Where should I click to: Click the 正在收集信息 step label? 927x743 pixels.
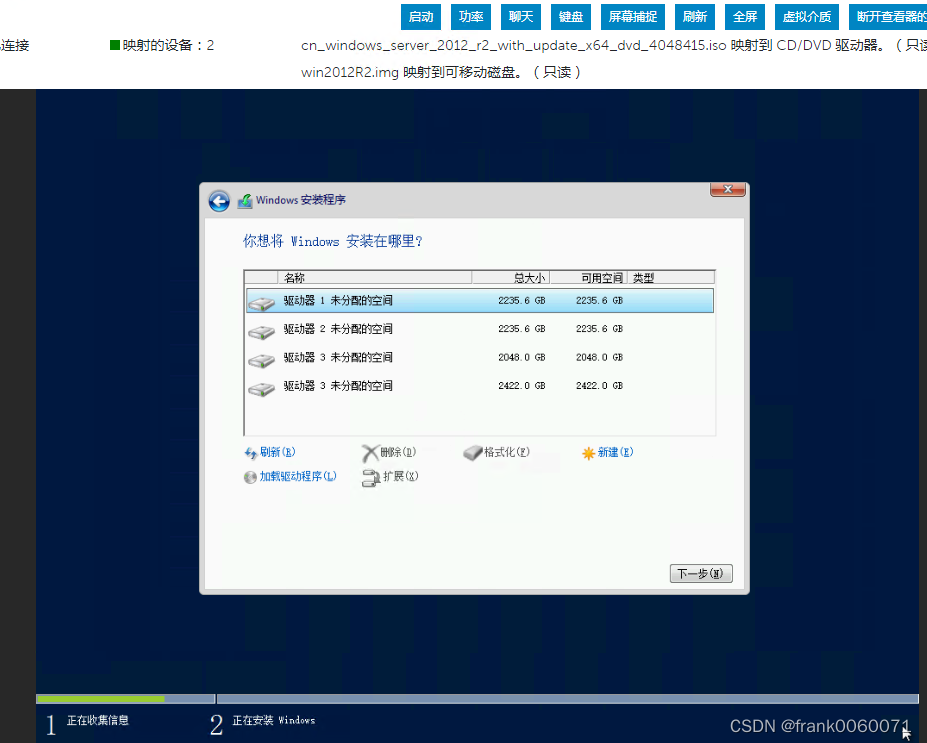tap(98, 720)
